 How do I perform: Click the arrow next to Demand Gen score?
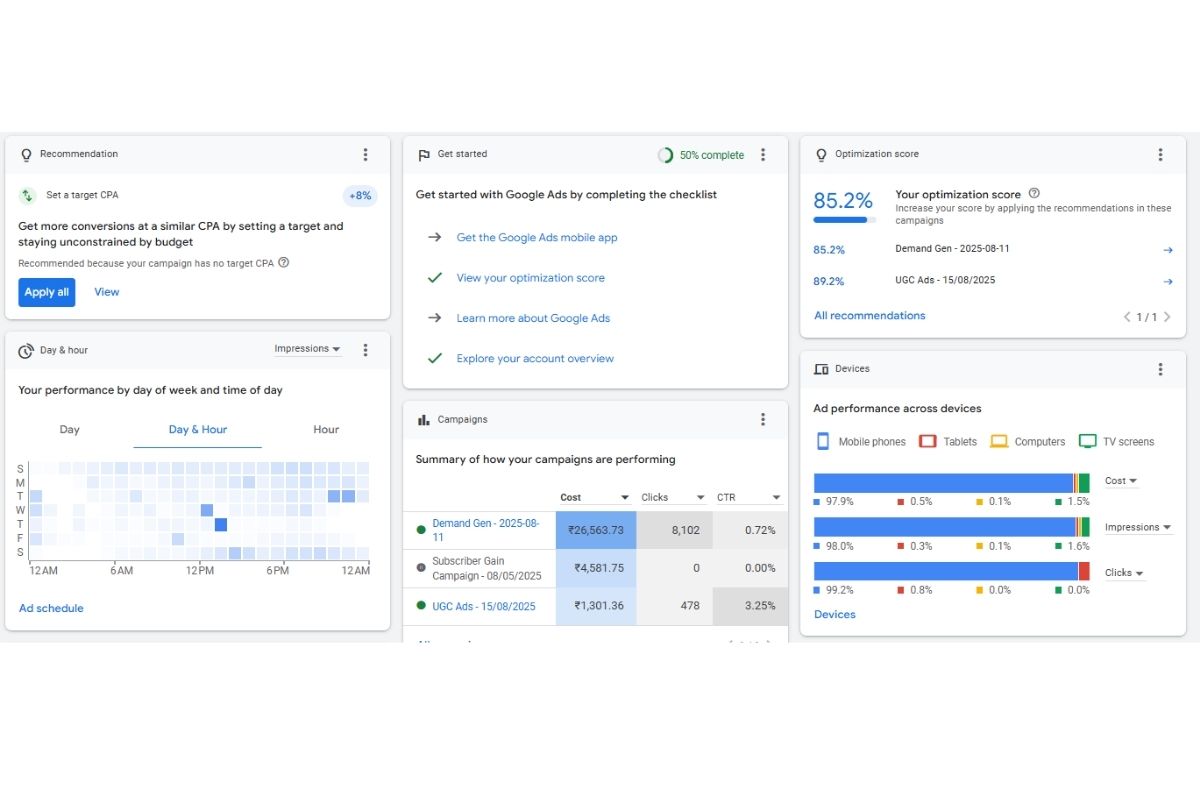pyautogui.click(x=1167, y=250)
